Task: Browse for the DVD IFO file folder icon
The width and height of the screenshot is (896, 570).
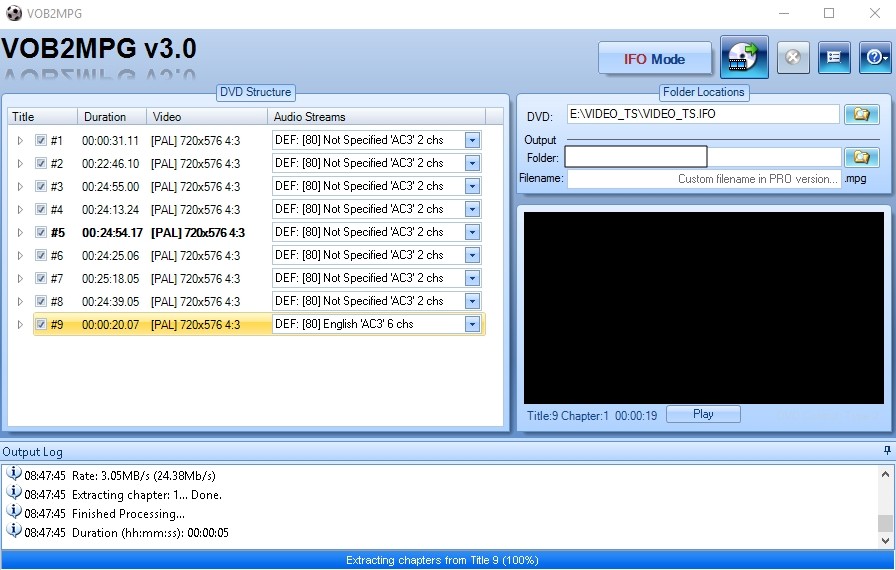Action: pos(862,114)
